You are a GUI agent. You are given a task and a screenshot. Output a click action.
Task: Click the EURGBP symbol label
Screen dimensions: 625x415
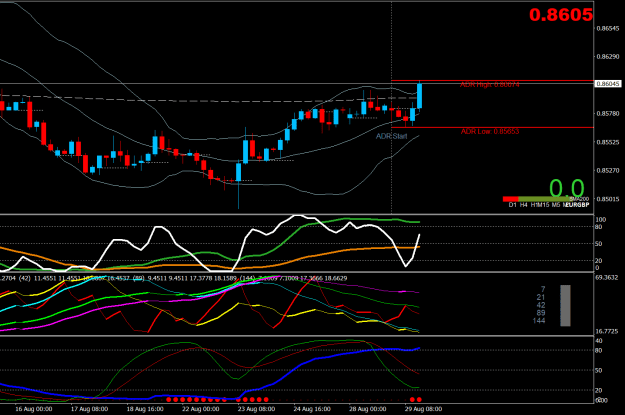[x=578, y=205]
